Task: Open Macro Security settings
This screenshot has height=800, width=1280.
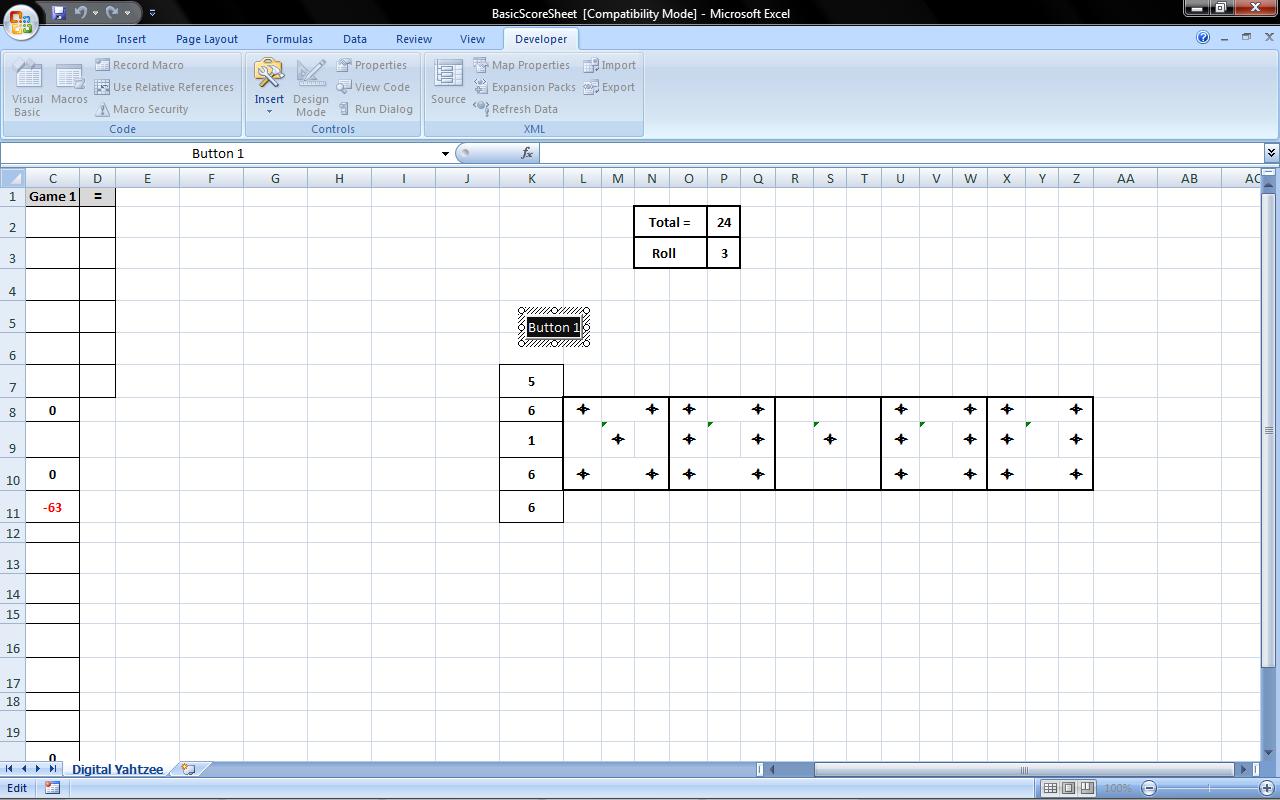Action: (142, 109)
